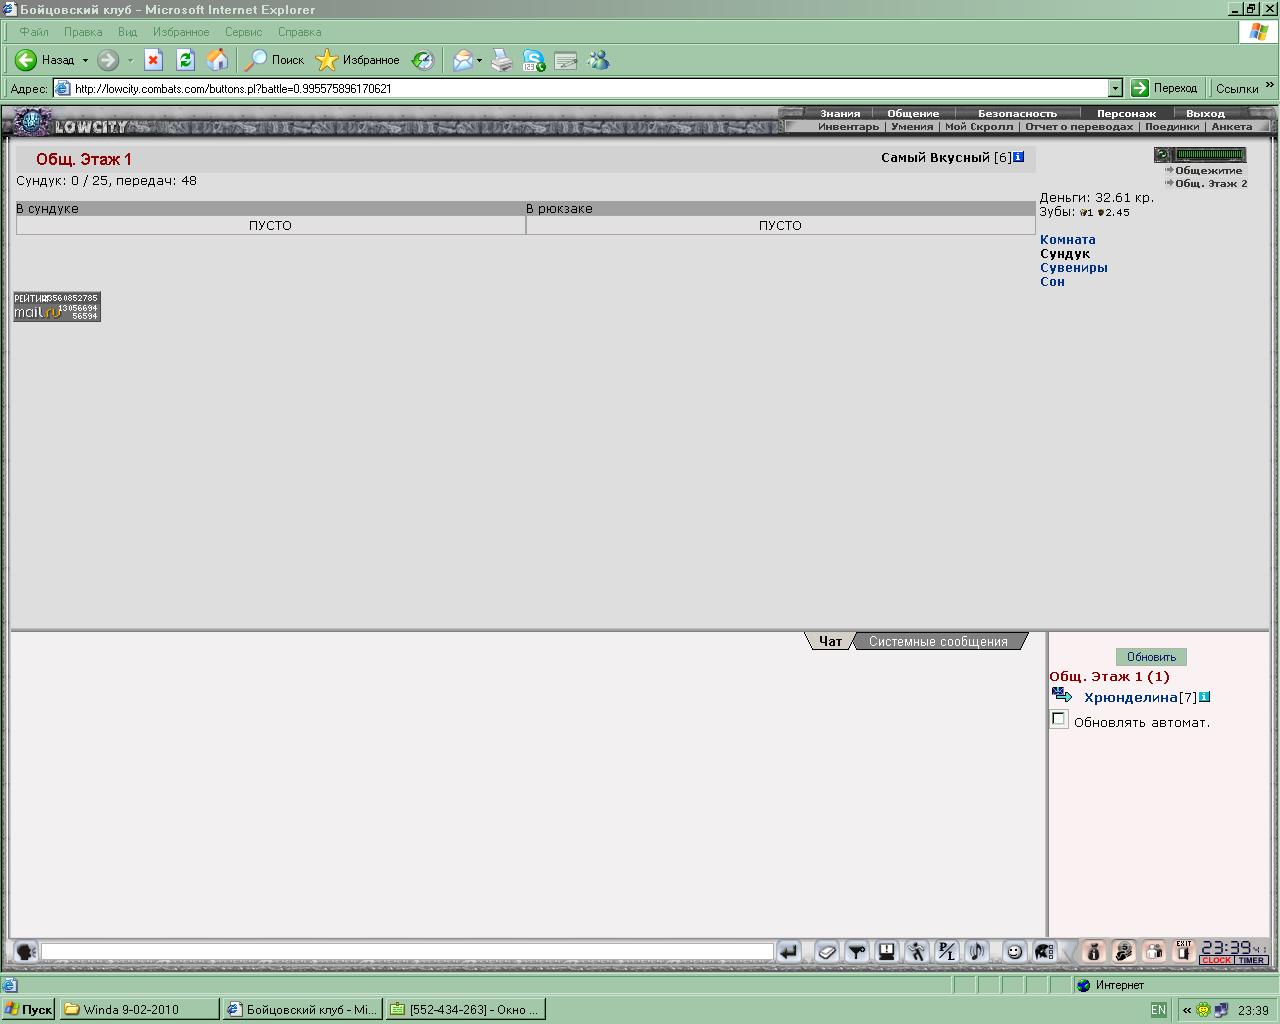
Task: Click the EXIT door icon in bottom bar
Action: pyautogui.click(x=1184, y=951)
